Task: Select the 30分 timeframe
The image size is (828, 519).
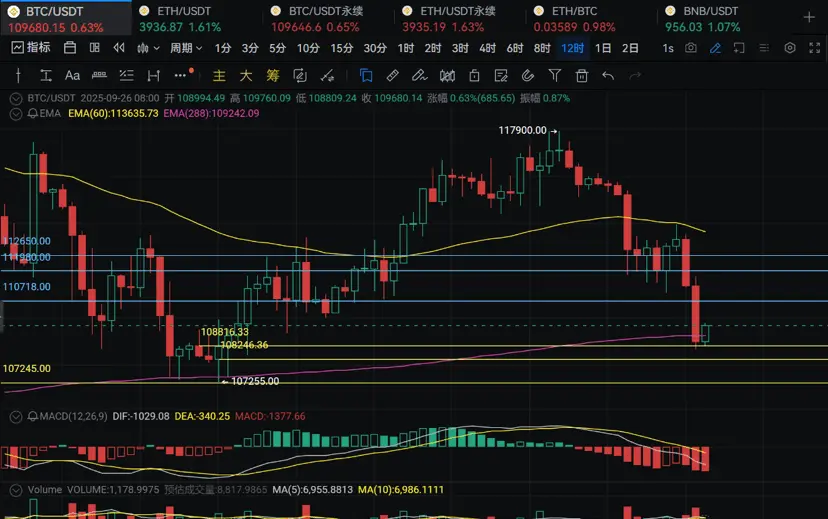Action: (x=375, y=48)
